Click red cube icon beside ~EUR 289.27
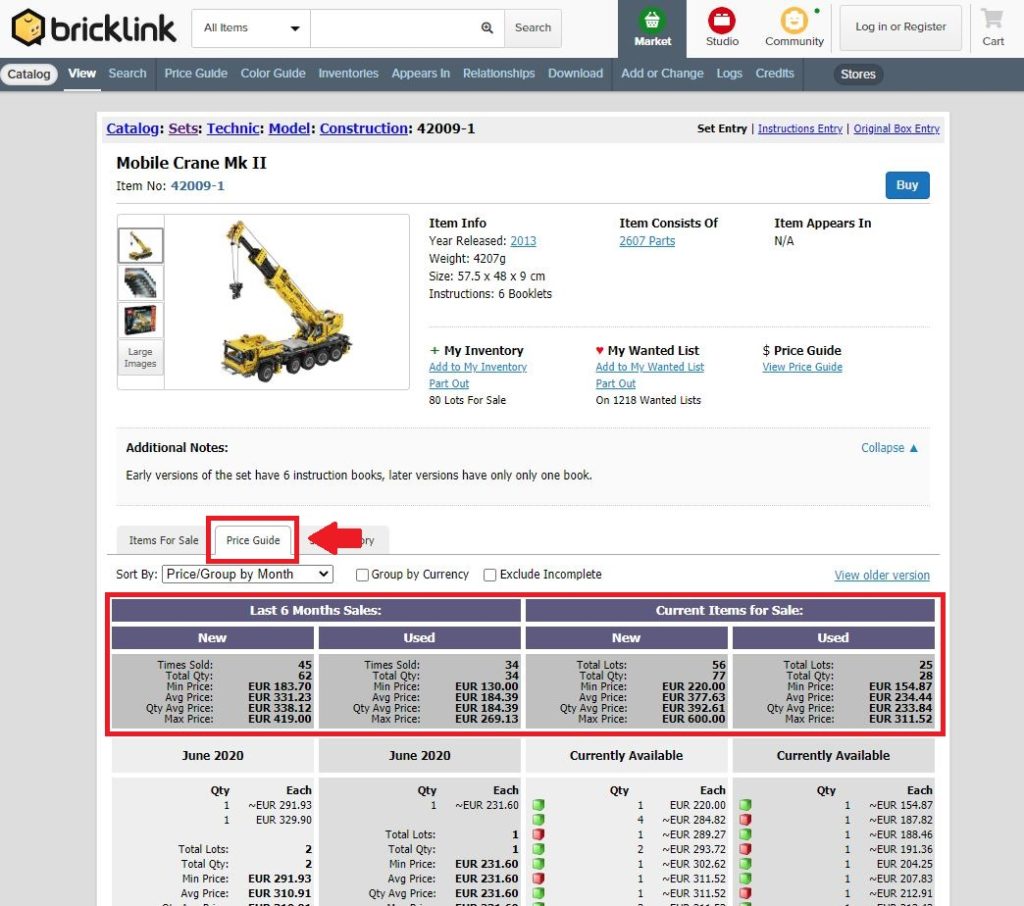 tap(538, 834)
